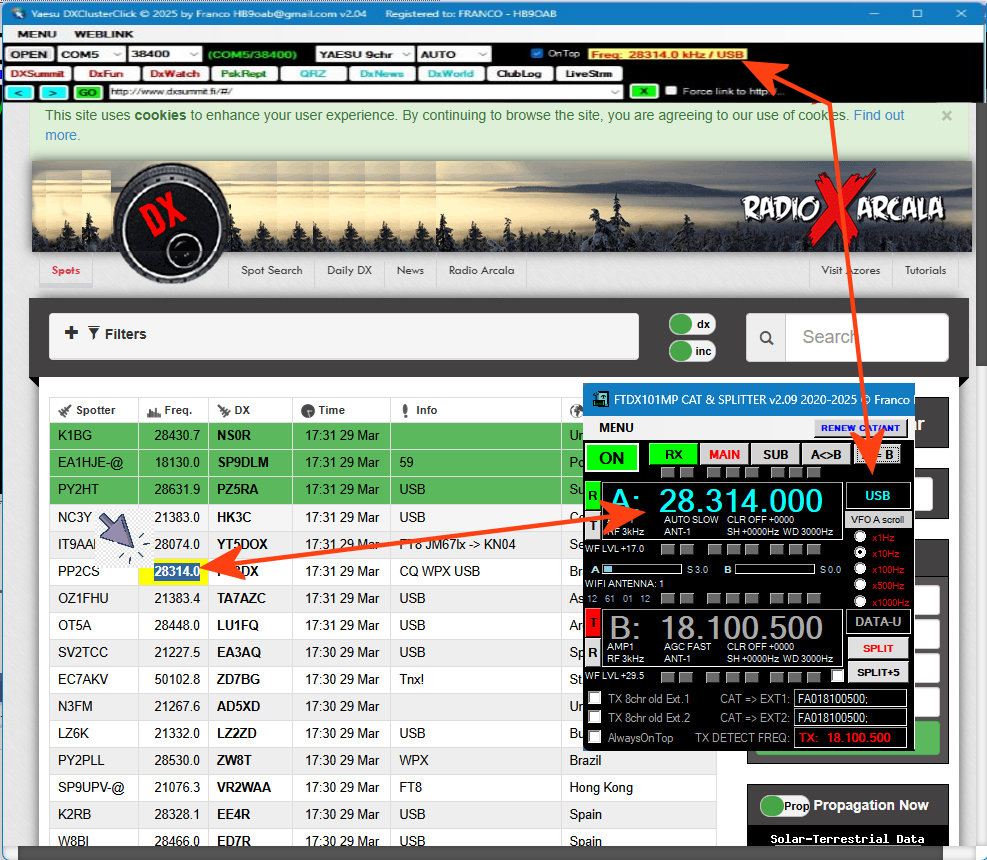Click the search magnifier icon
This screenshot has width=987, height=860.
click(766, 338)
